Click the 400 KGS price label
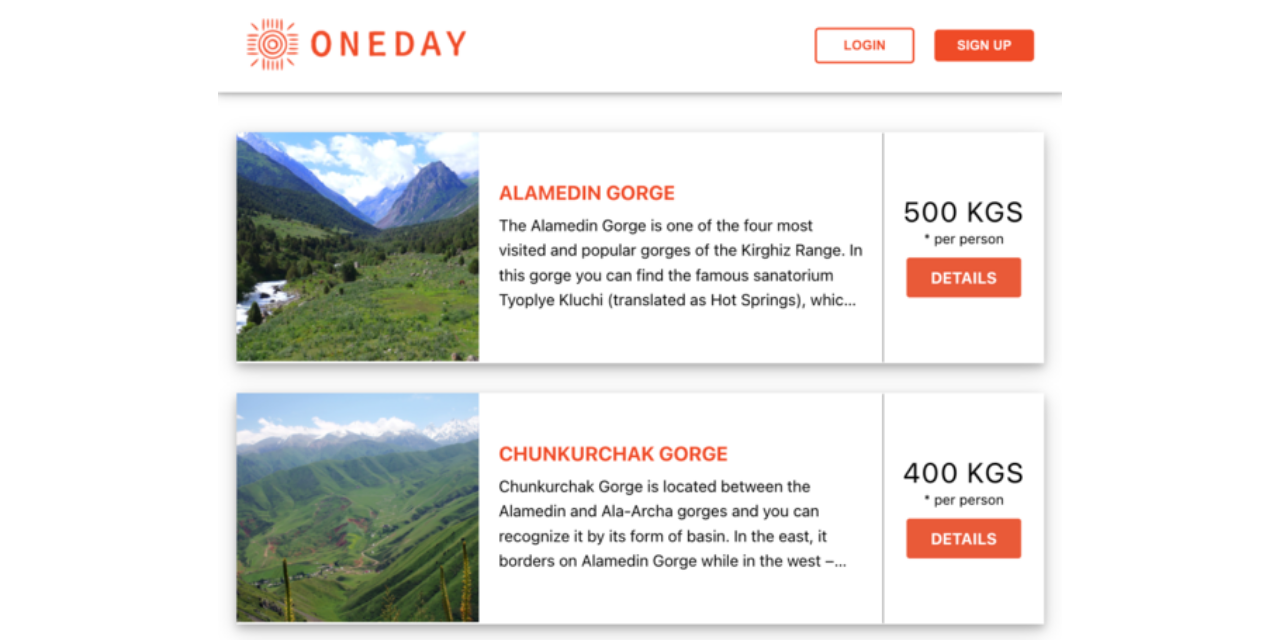The height and width of the screenshot is (640, 1280). [x=962, y=473]
